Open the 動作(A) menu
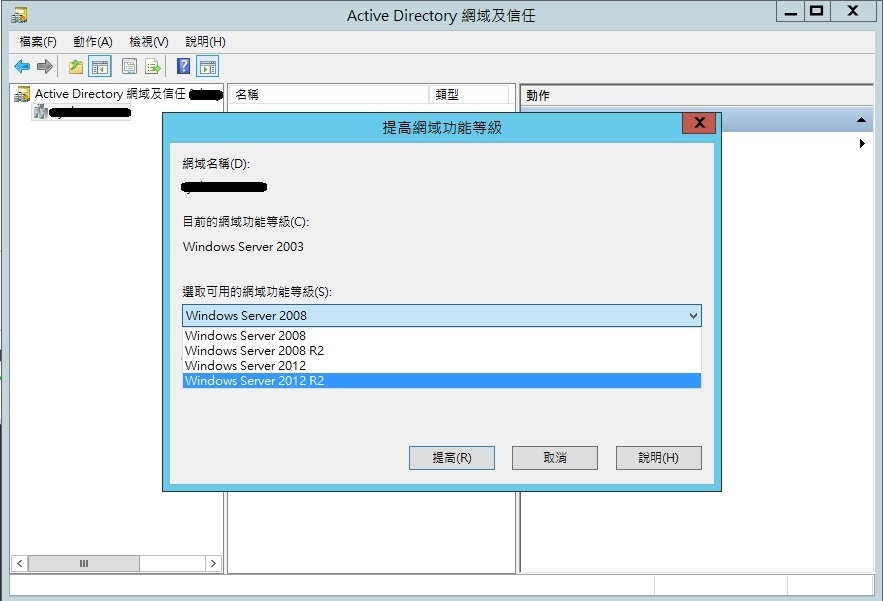Image resolution: width=883 pixels, height=601 pixels. pyautogui.click(x=93, y=42)
